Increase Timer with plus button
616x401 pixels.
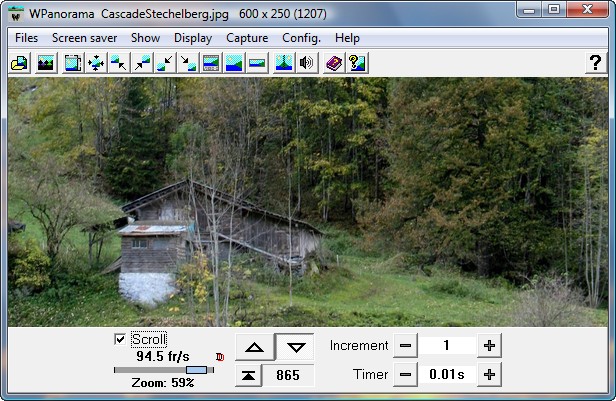[489, 375]
